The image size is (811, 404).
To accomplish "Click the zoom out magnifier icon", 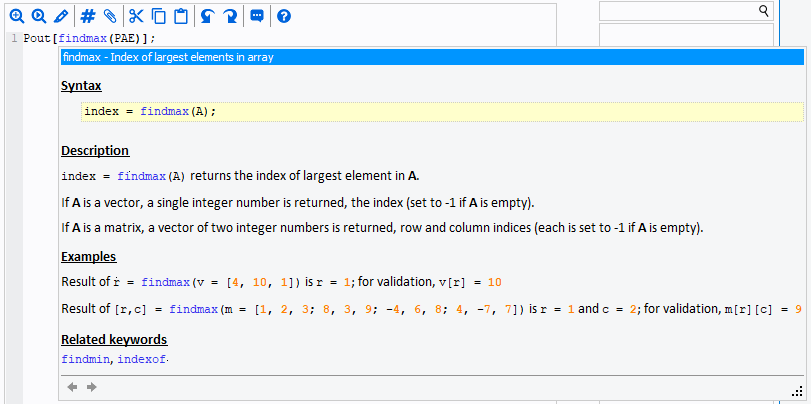I will tap(39, 17).
